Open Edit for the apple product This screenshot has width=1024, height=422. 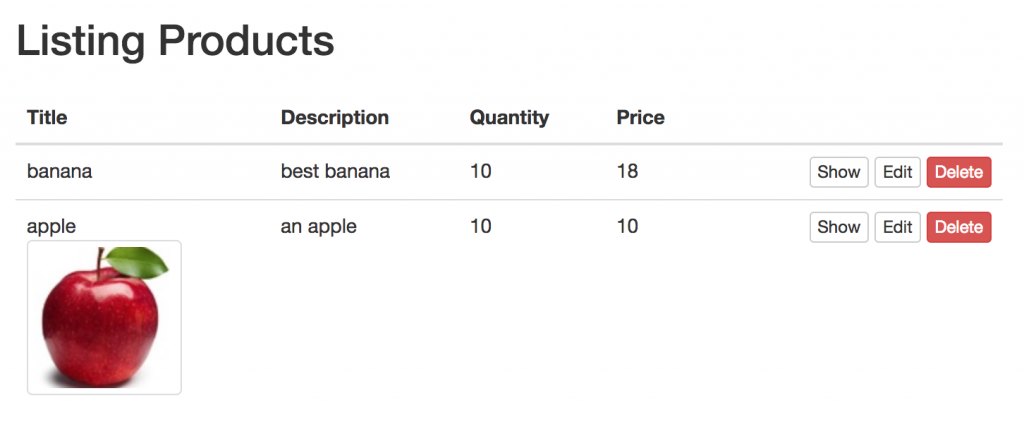(x=897, y=227)
